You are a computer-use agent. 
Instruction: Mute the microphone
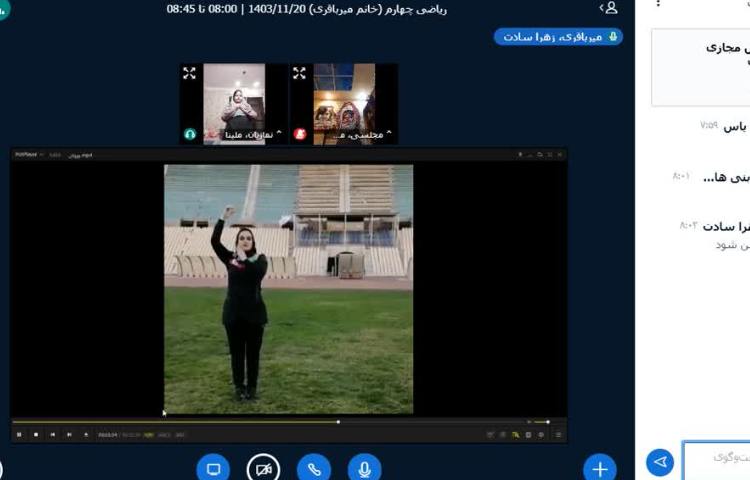tap(364, 469)
